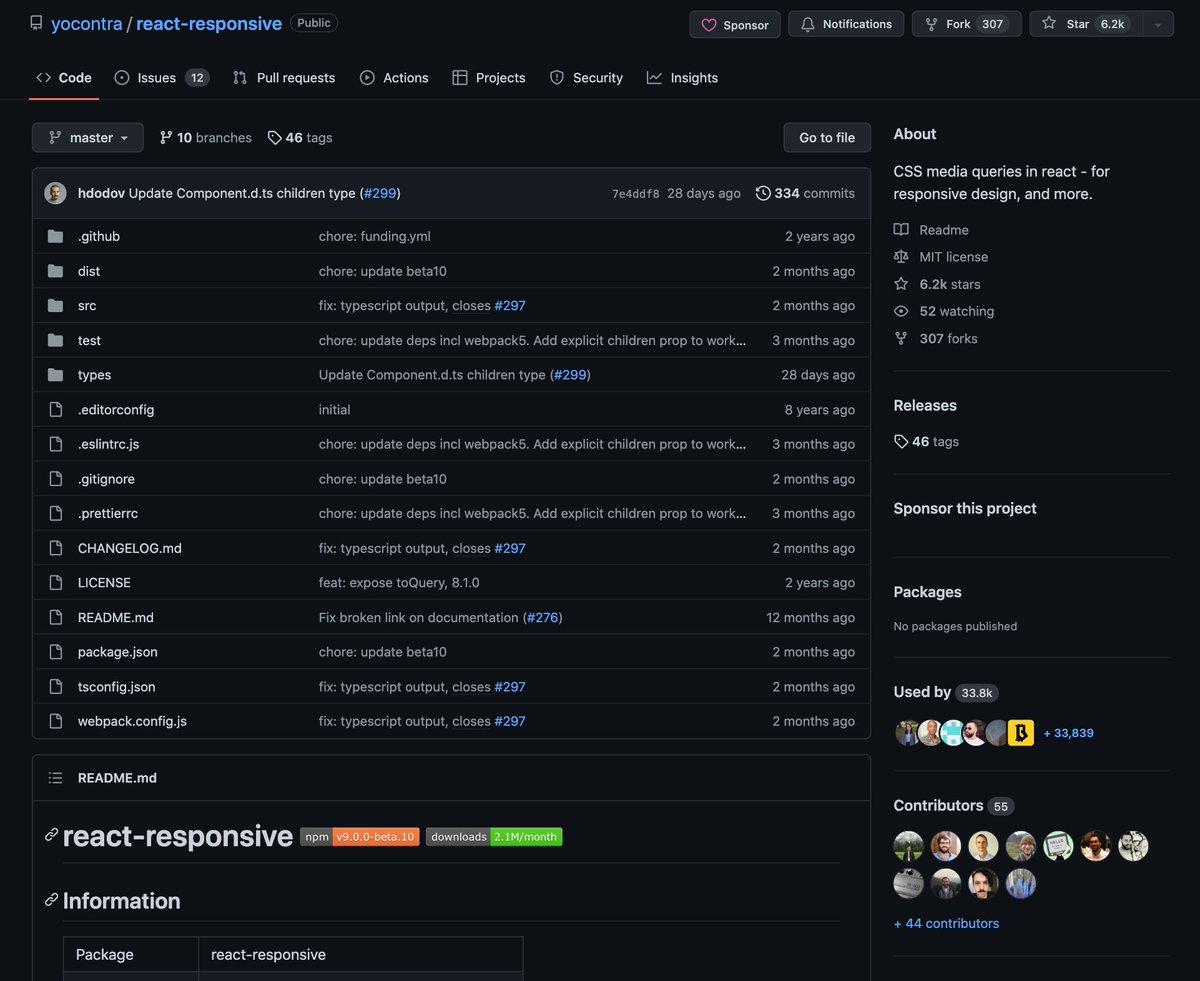The width and height of the screenshot is (1200, 981).
Task: Open the Readme via the book icon
Action: click(901, 229)
